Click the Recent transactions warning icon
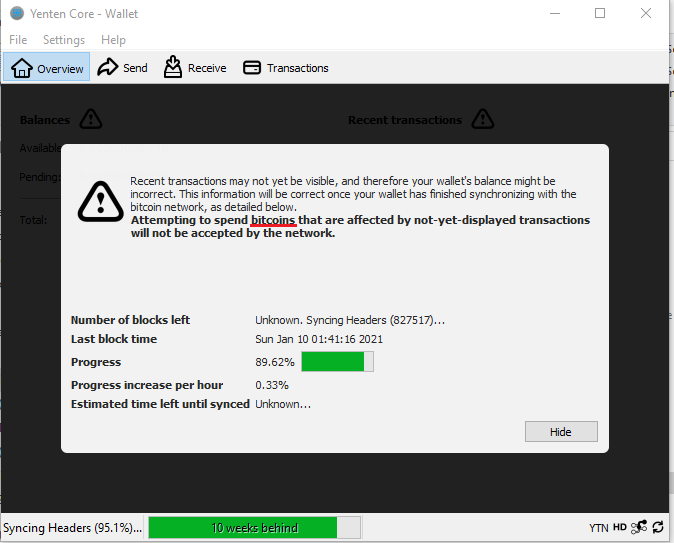Viewport: 674px width, 543px height. [x=482, y=119]
